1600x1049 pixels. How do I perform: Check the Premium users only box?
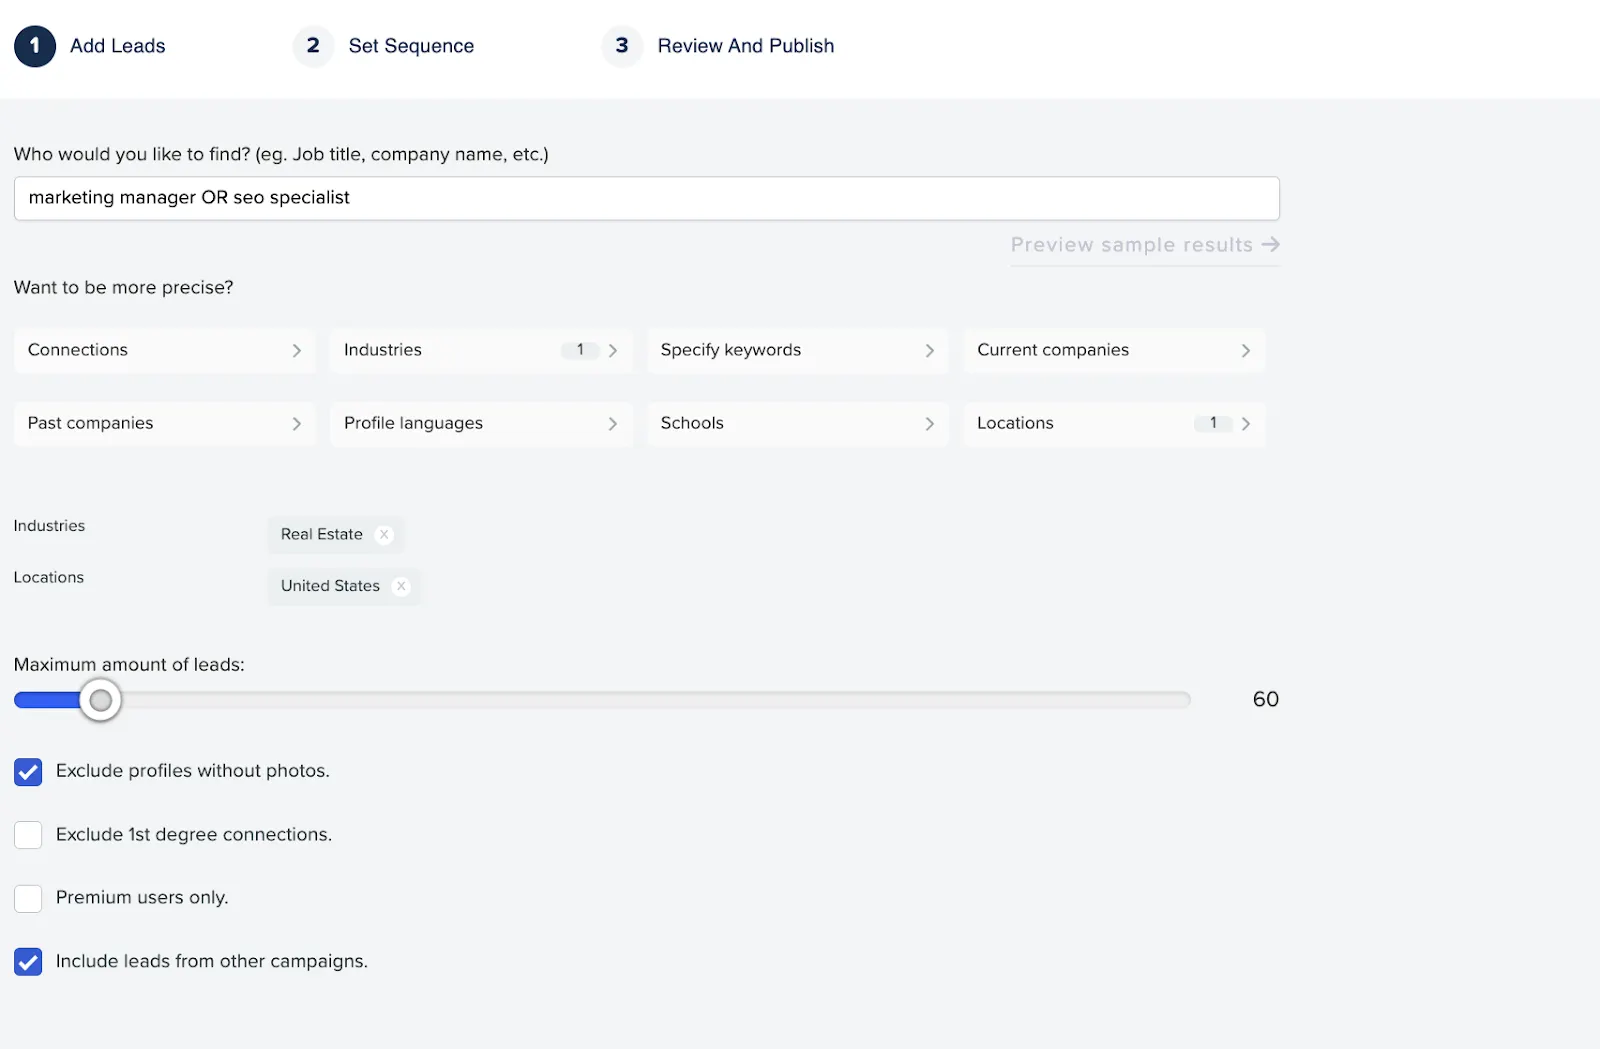tap(28, 898)
